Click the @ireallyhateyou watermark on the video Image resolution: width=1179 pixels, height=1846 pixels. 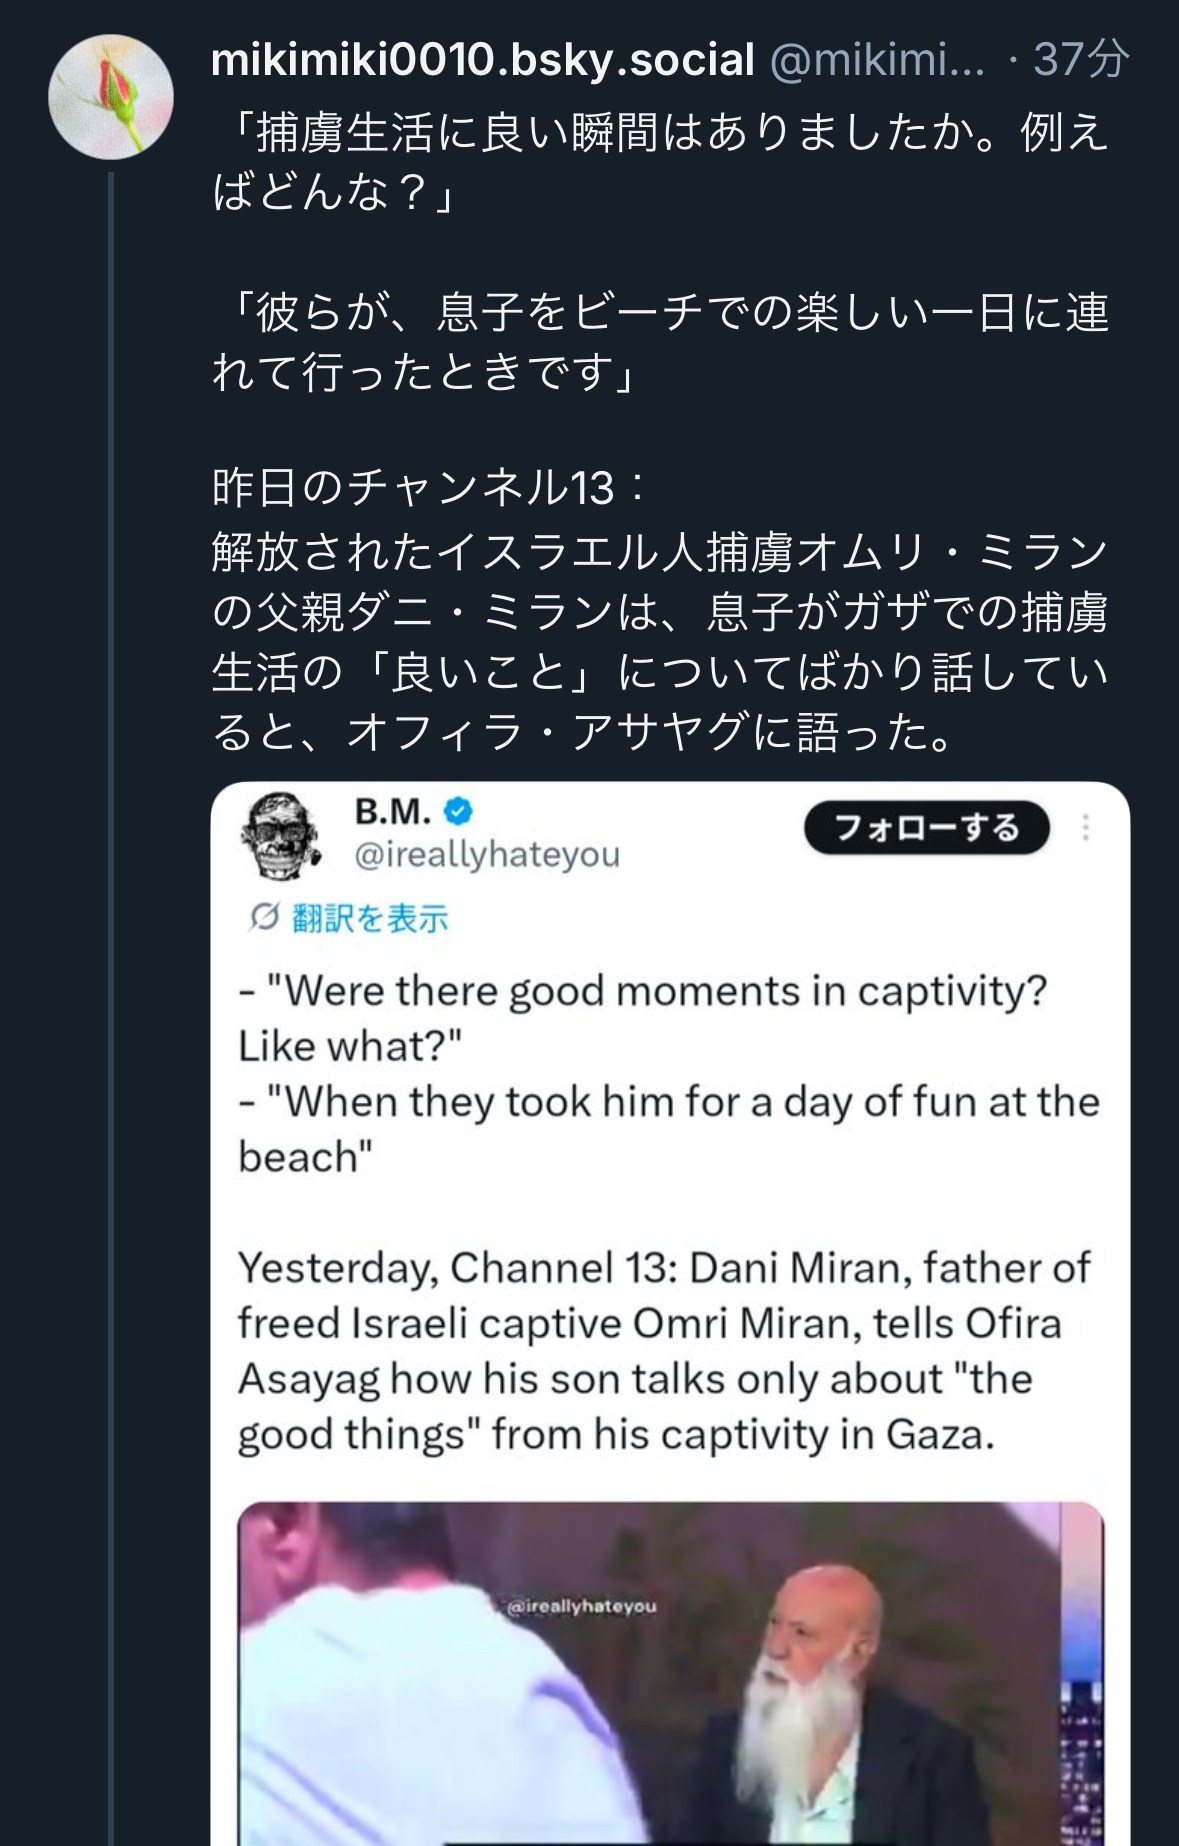pyautogui.click(x=582, y=1607)
